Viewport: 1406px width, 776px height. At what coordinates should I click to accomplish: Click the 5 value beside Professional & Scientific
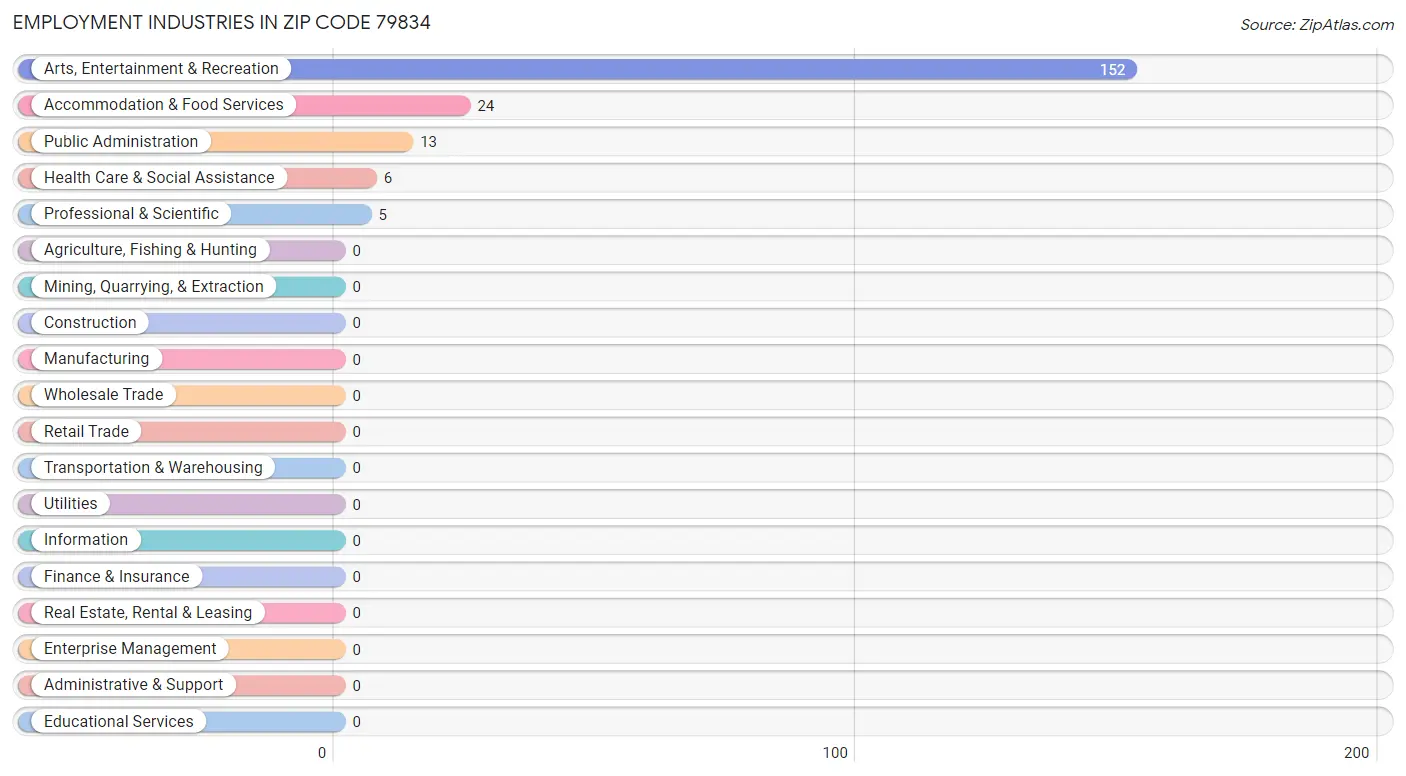click(x=383, y=215)
